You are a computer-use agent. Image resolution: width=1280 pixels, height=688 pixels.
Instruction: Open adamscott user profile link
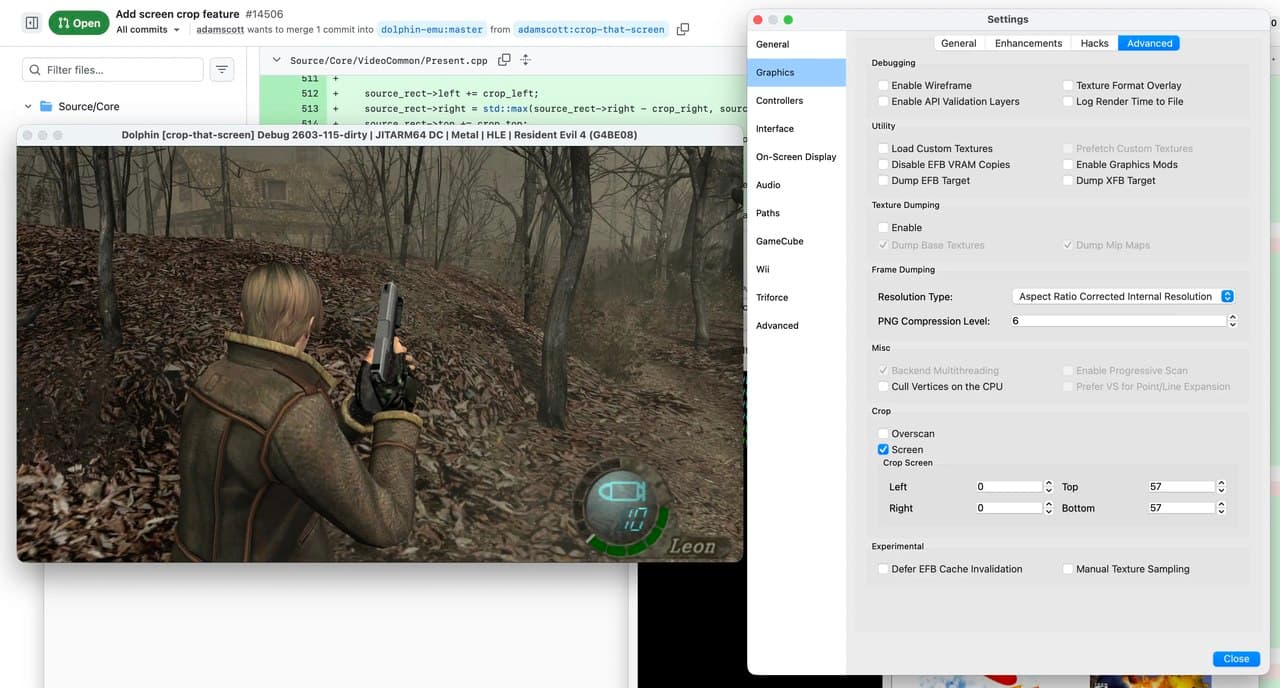(220, 30)
